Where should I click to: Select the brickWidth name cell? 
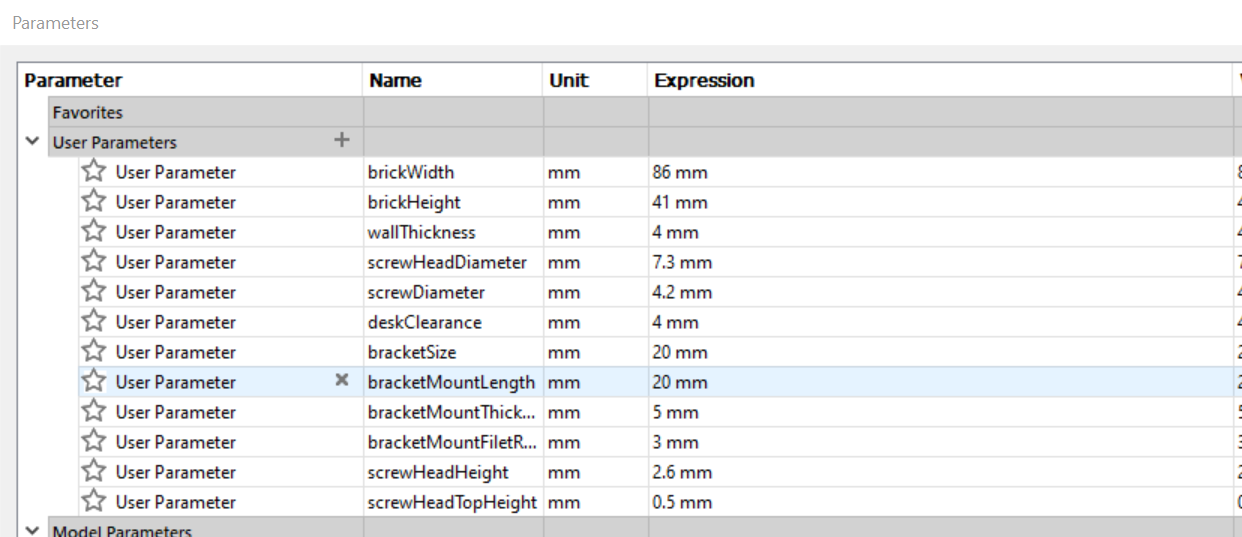coord(453,172)
